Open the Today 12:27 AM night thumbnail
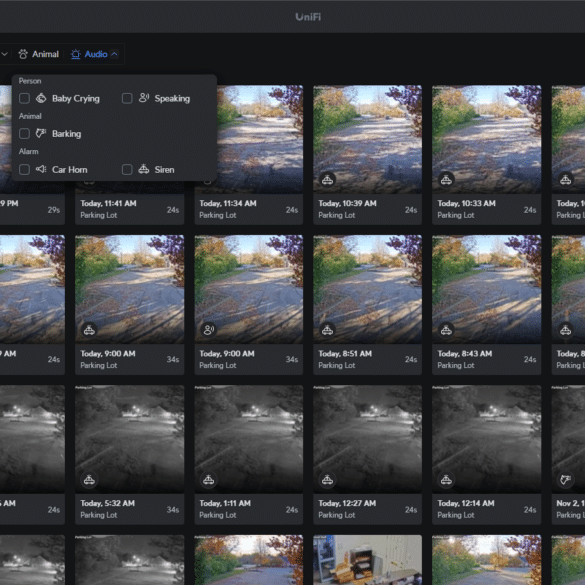 367,439
